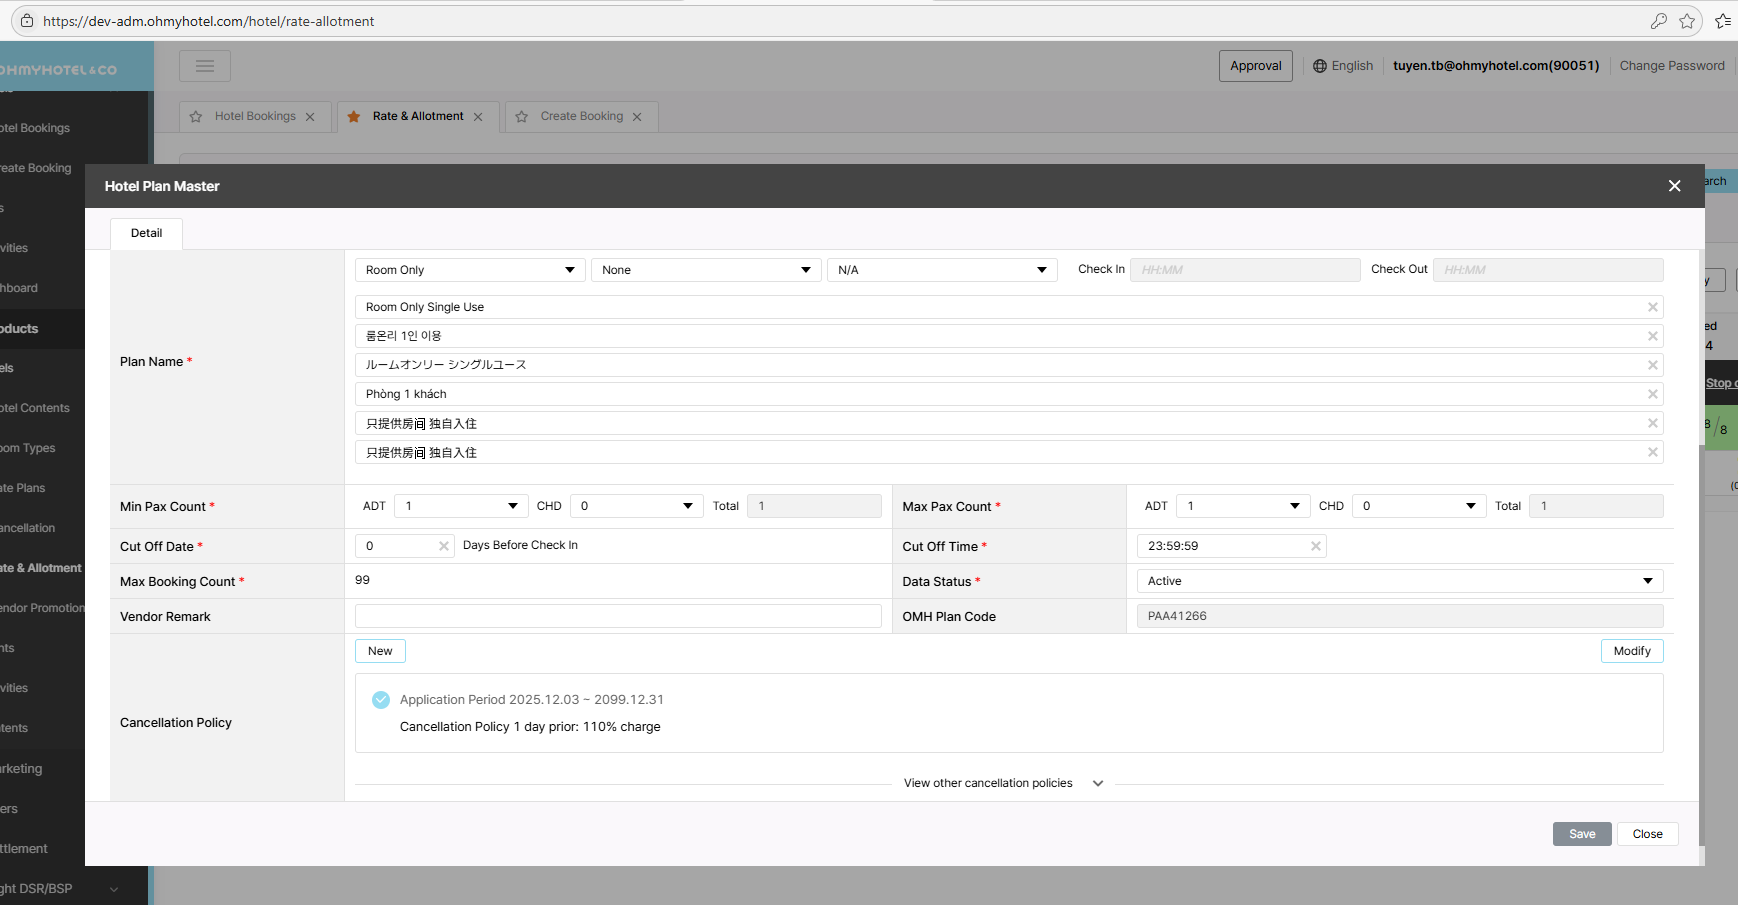The width and height of the screenshot is (1738, 905).
Task: Expand View other cancellation policies
Action: click(1002, 783)
